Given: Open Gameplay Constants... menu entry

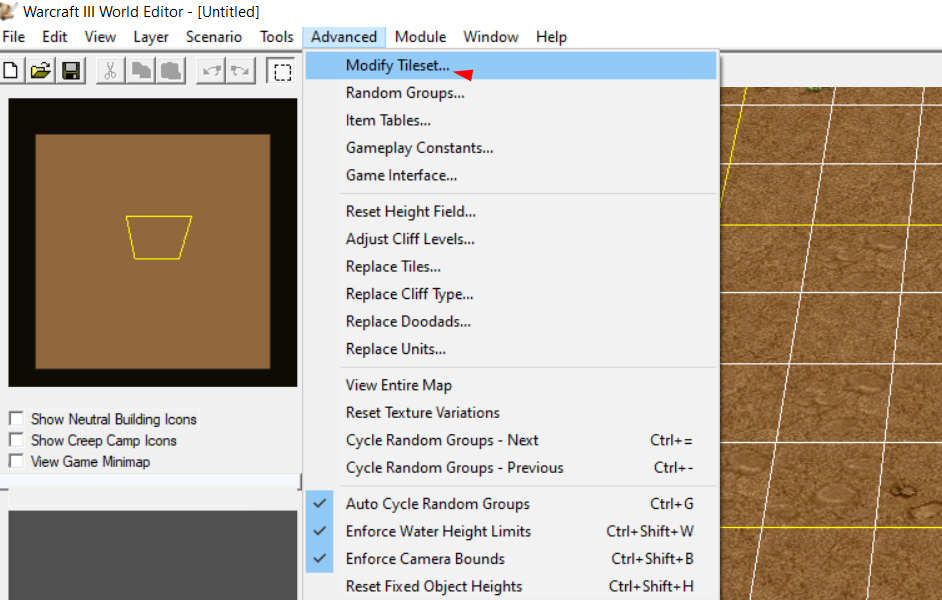Looking at the screenshot, I should coord(511,148).
